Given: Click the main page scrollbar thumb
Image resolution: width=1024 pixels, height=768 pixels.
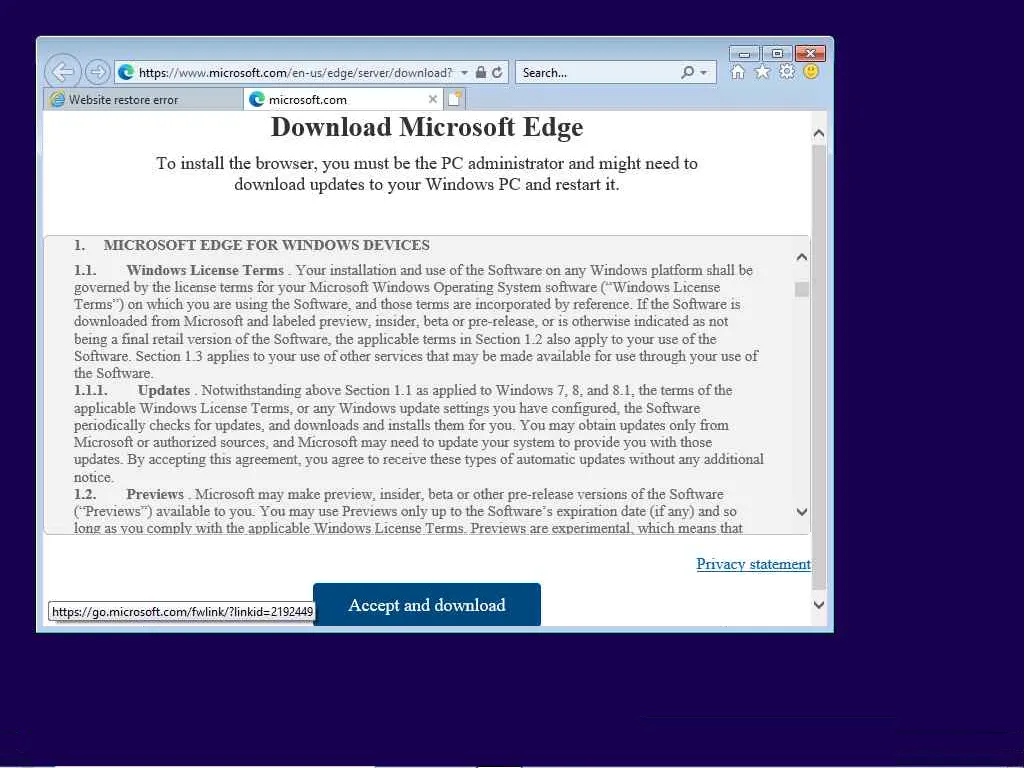Looking at the screenshot, I should point(819,366).
